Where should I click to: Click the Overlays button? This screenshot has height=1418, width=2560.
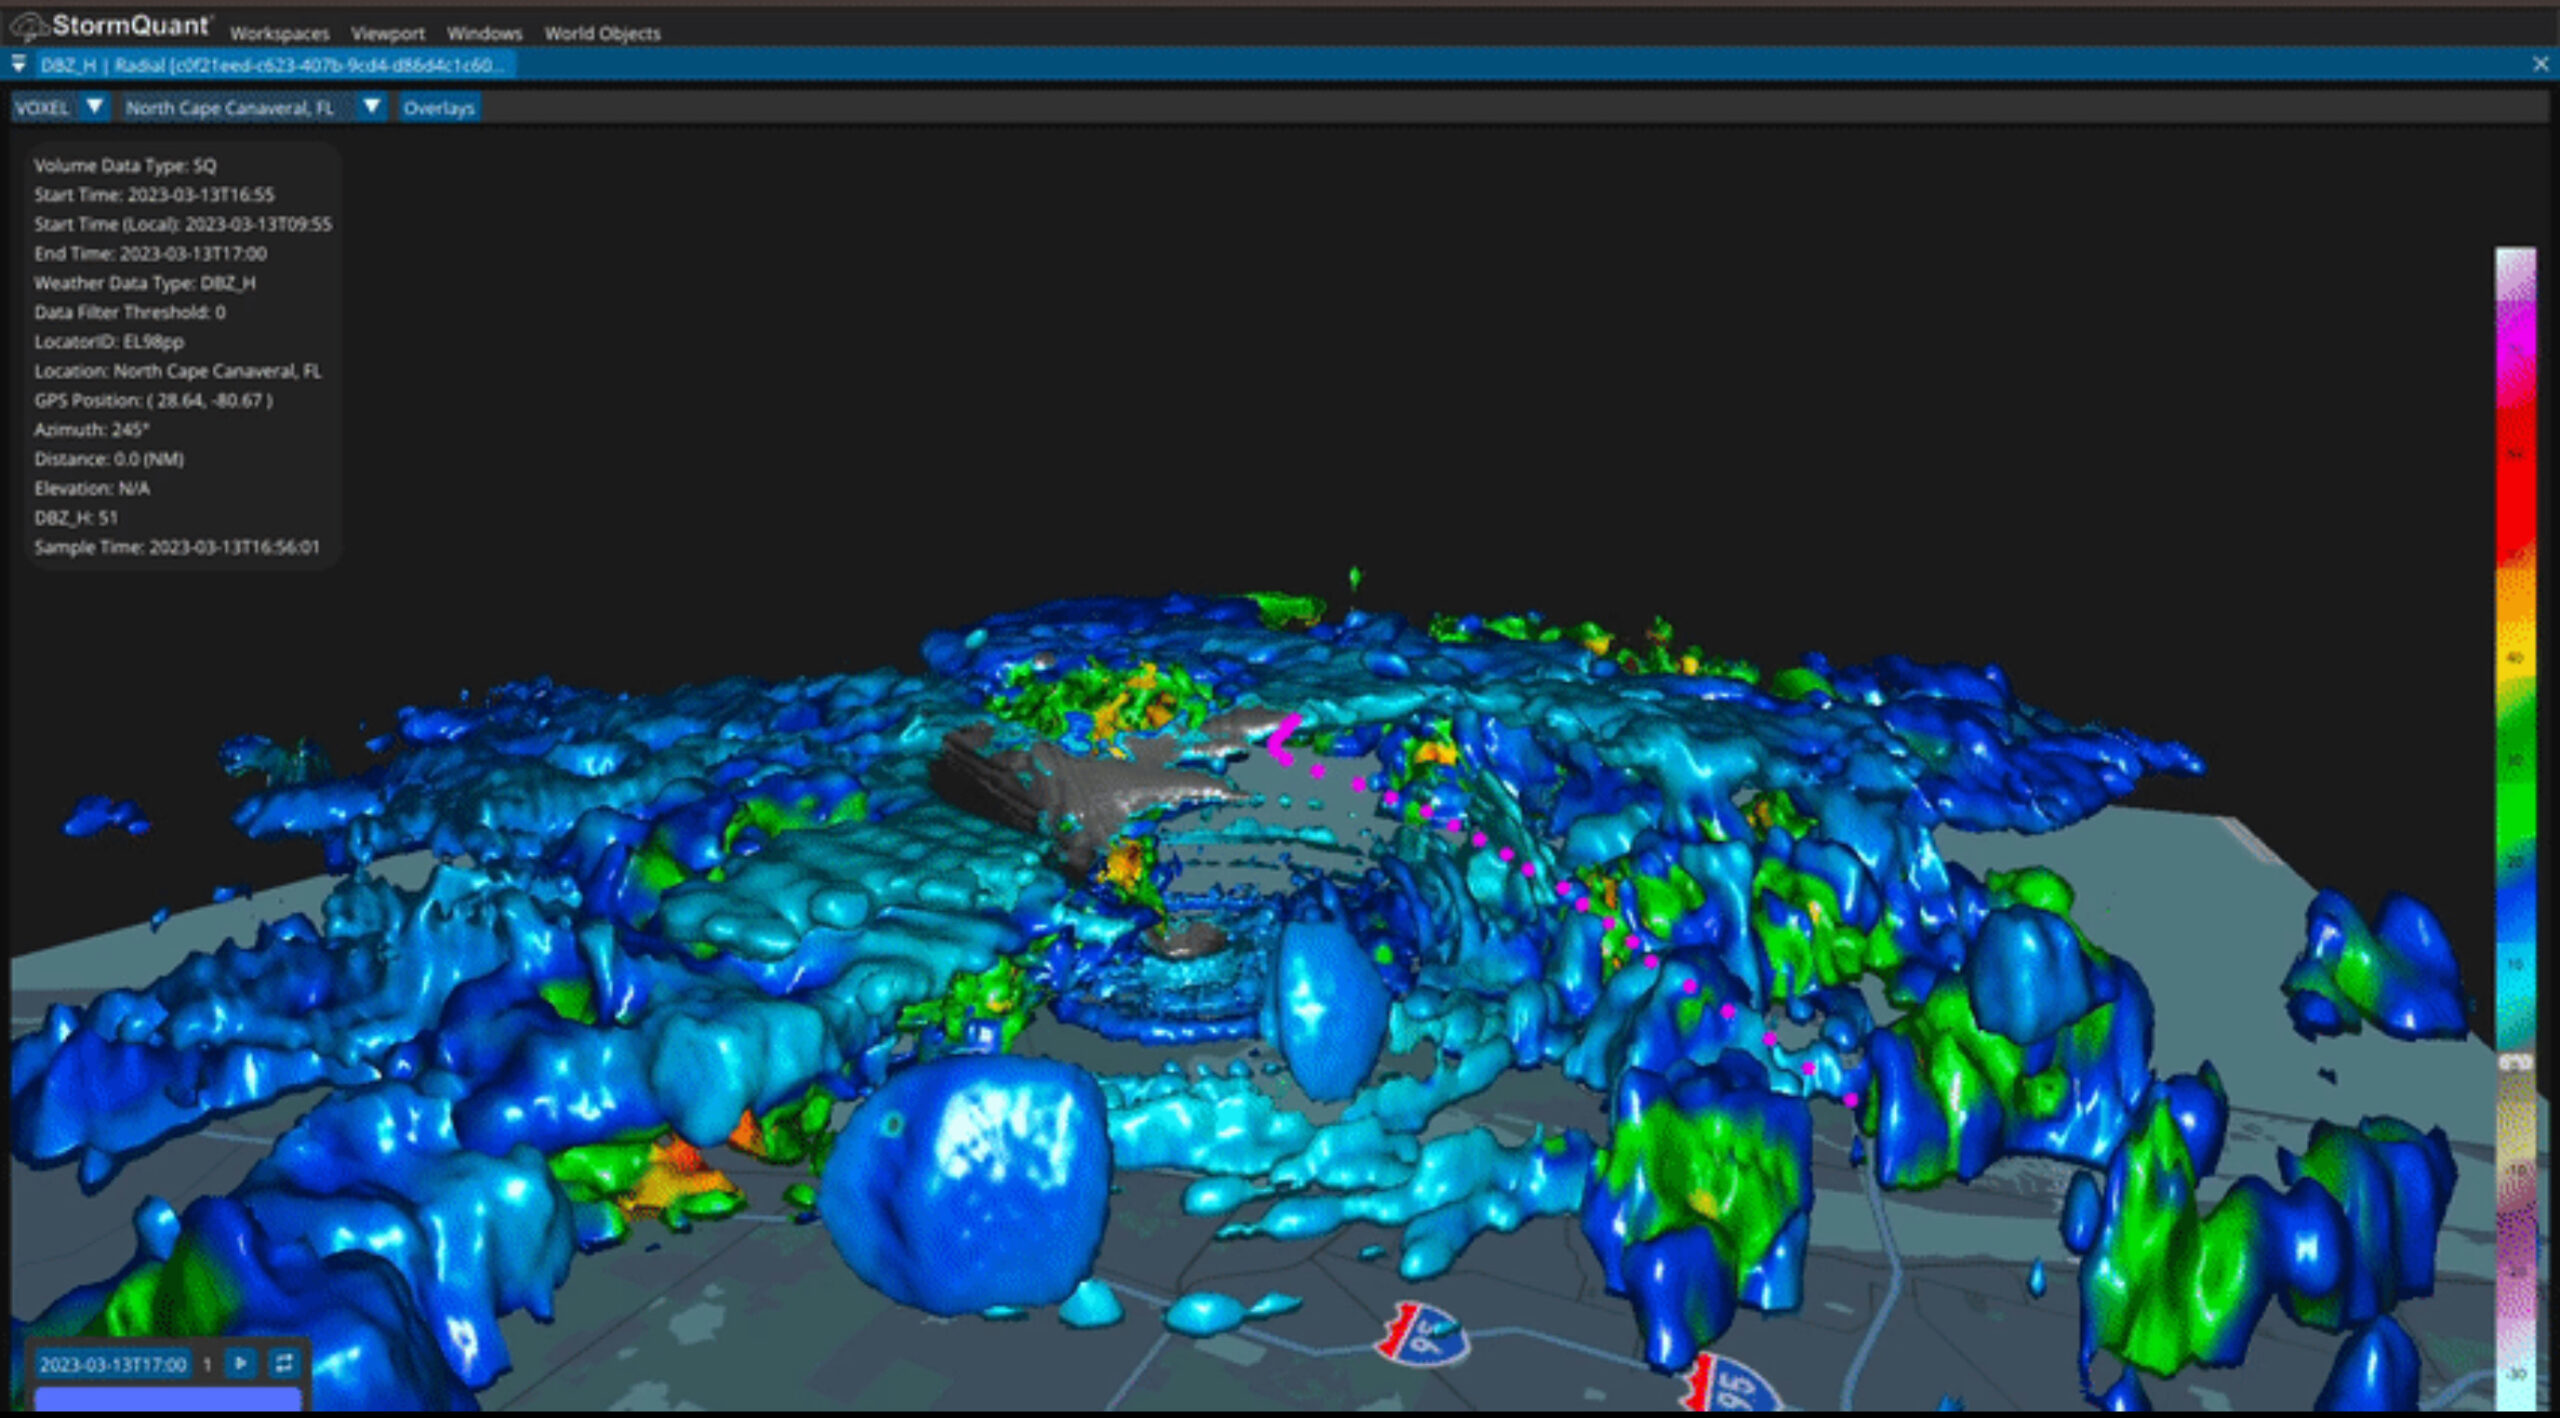[439, 108]
